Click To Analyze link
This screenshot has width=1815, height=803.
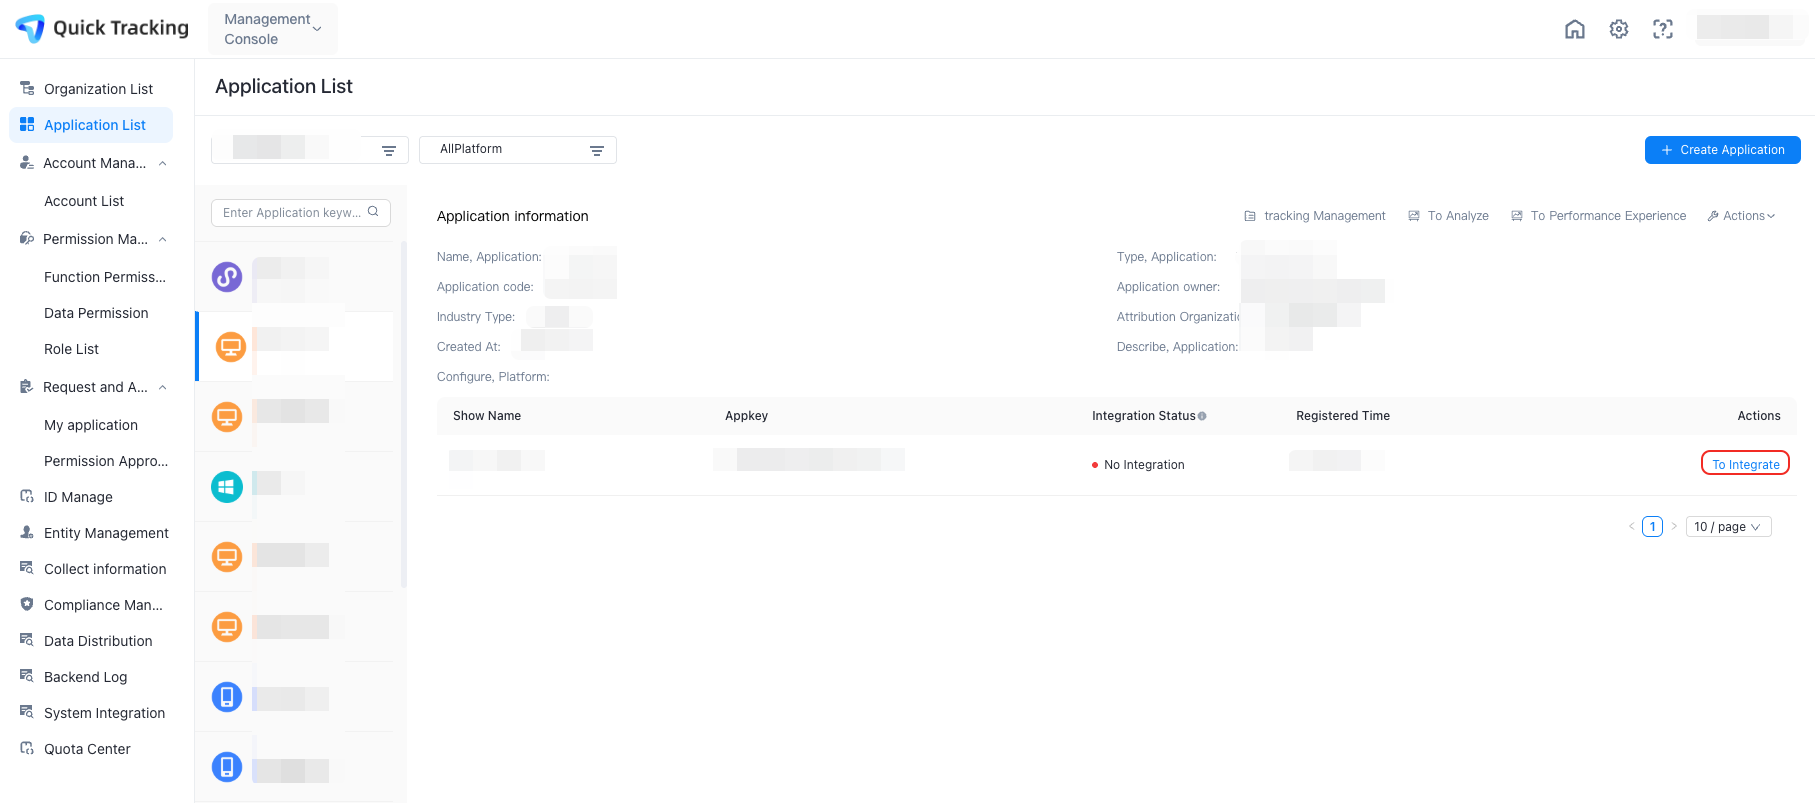click(x=1449, y=216)
